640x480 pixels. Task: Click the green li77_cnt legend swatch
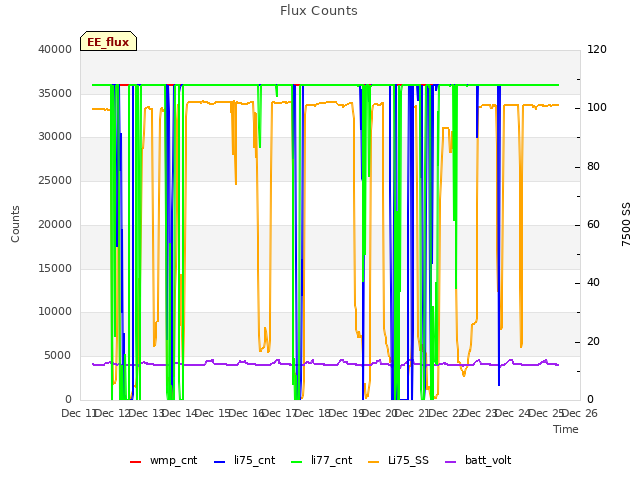[x=296, y=462]
